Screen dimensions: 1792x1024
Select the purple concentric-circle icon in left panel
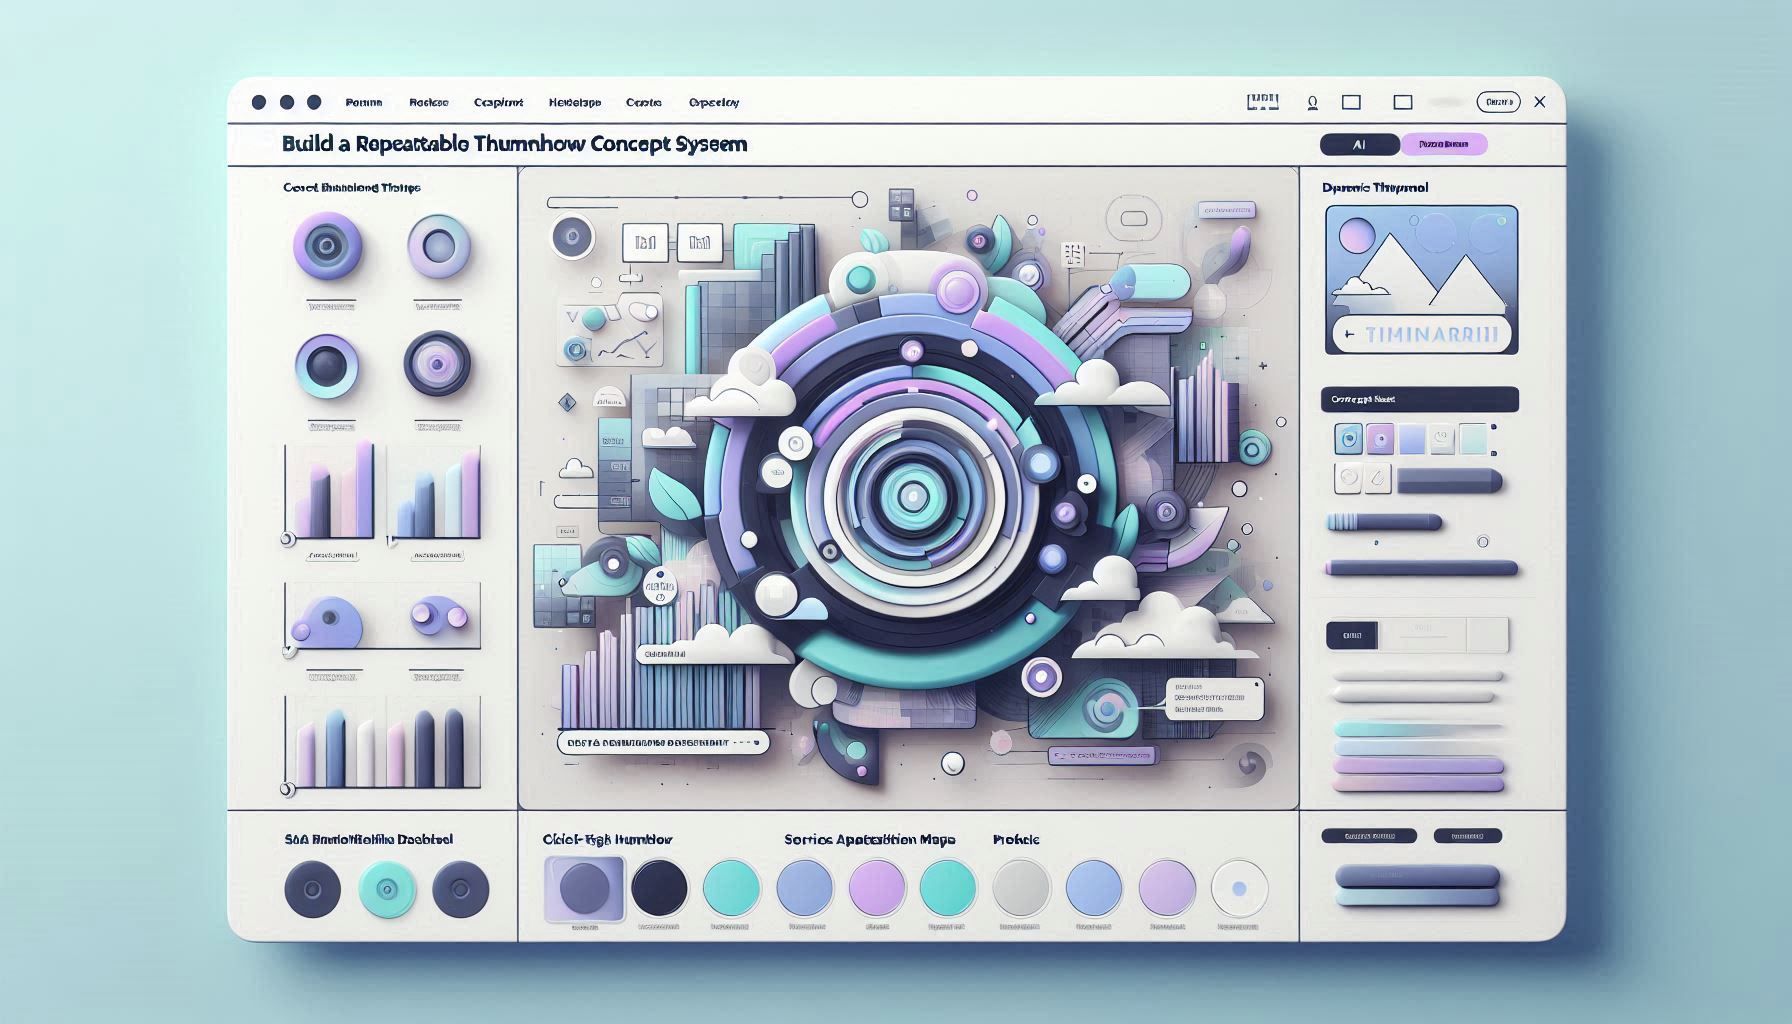point(328,245)
